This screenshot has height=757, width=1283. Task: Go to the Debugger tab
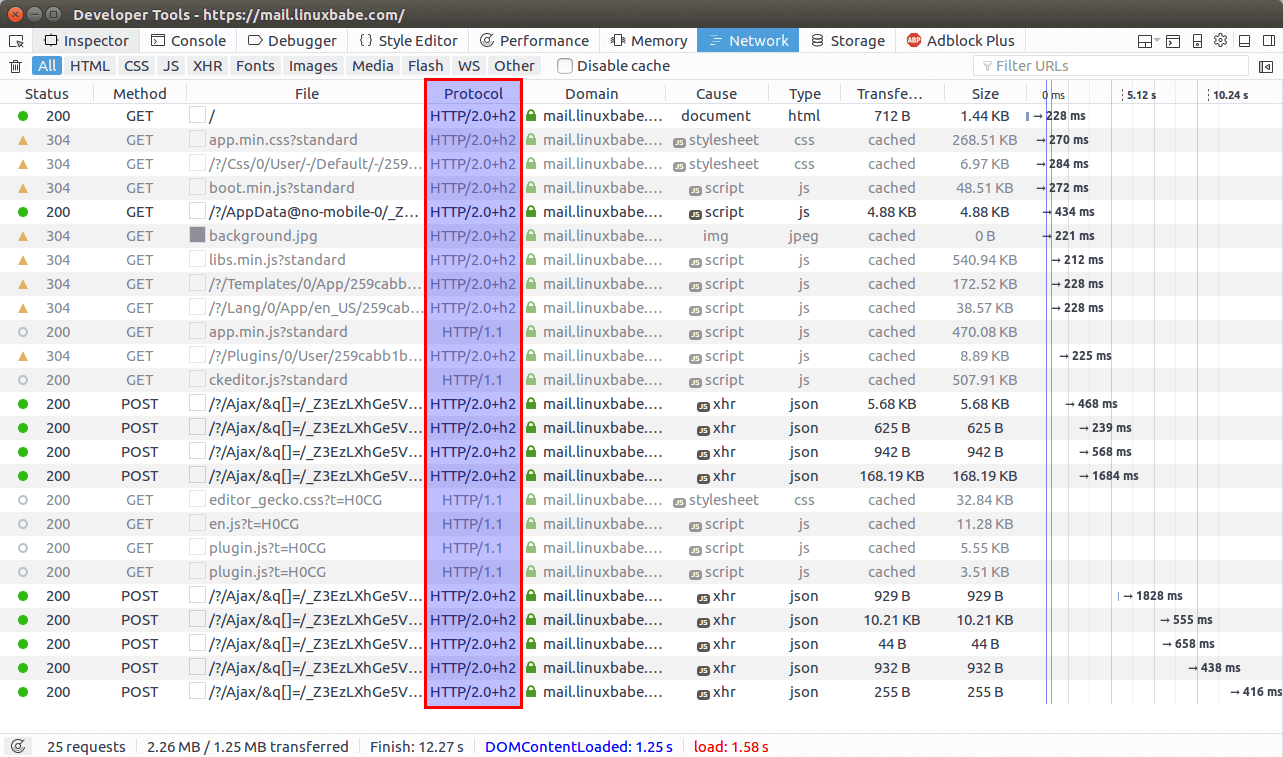point(292,41)
